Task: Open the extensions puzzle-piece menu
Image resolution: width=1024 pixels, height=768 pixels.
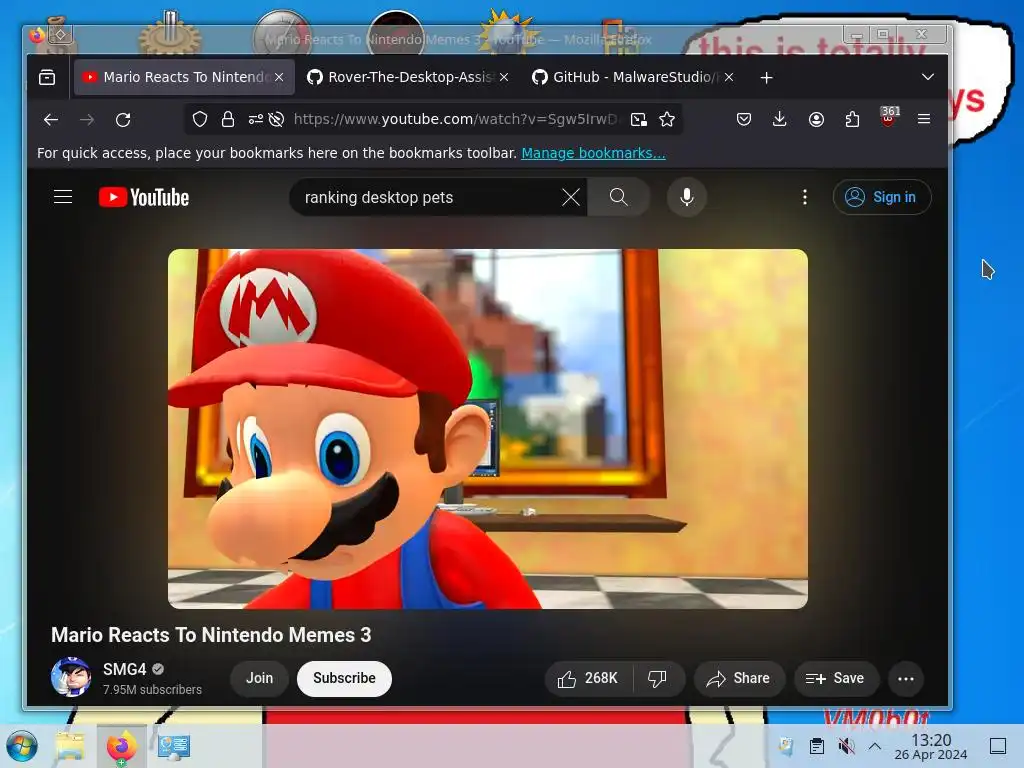Action: (x=852, y=119)
